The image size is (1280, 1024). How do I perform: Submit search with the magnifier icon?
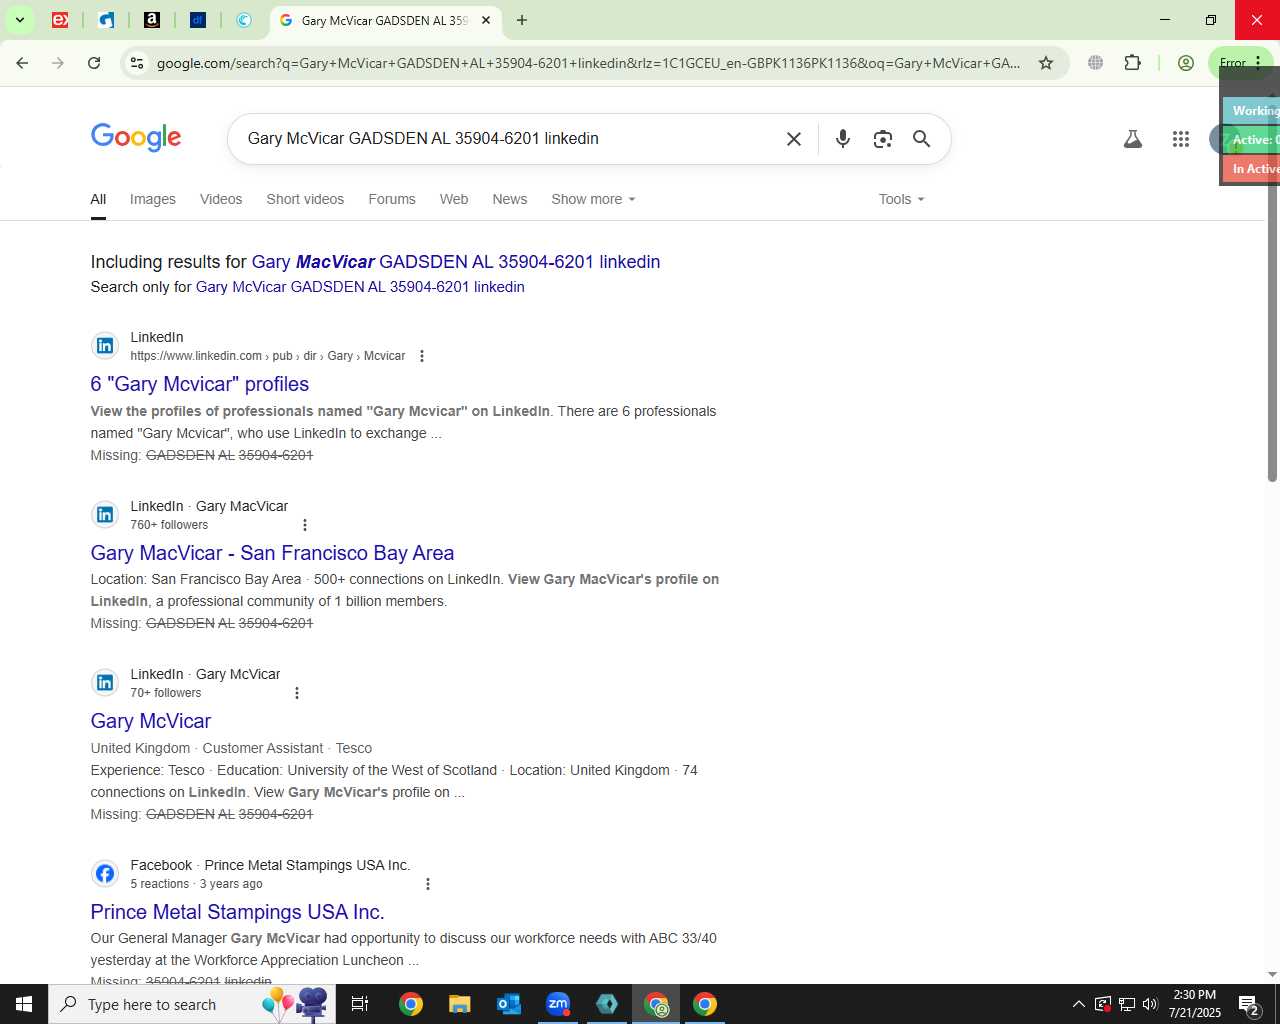pos(922,139)
